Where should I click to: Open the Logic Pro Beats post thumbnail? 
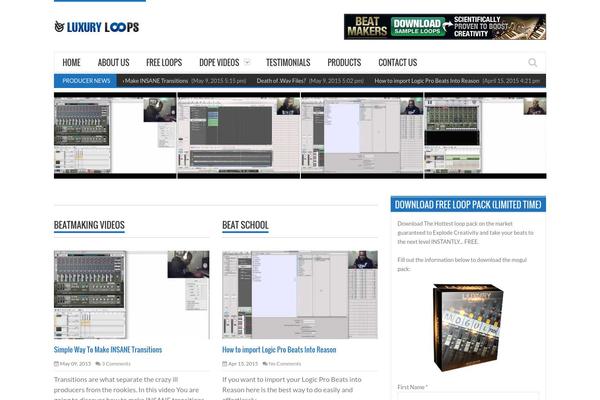[300, 295]
